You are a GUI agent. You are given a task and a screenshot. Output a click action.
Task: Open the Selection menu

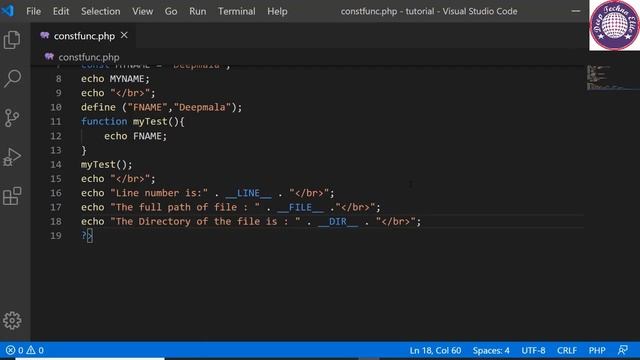[100, 11]
